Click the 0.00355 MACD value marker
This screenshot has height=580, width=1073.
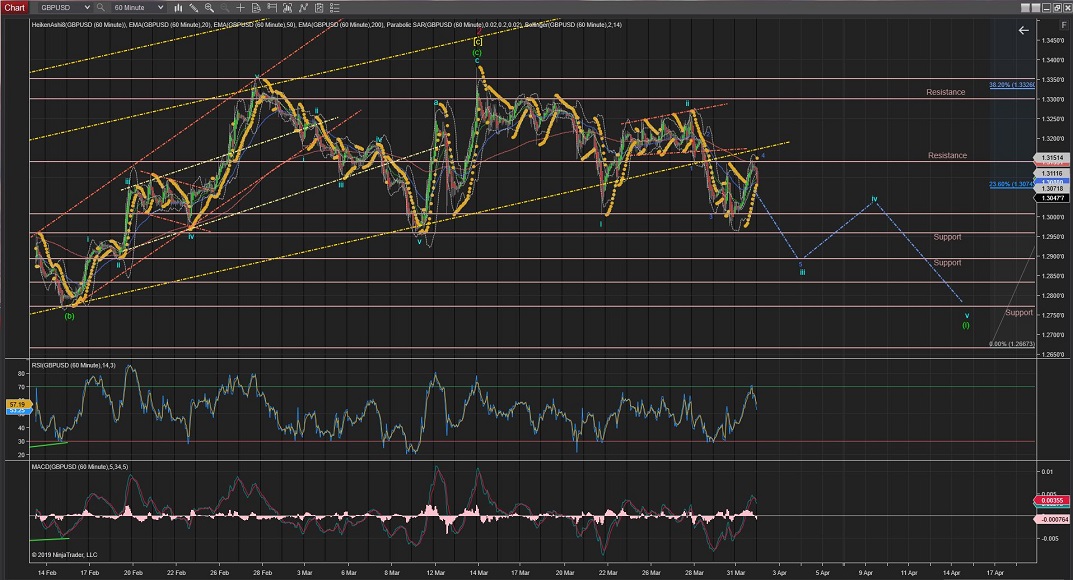click(x=1052, y=501)
